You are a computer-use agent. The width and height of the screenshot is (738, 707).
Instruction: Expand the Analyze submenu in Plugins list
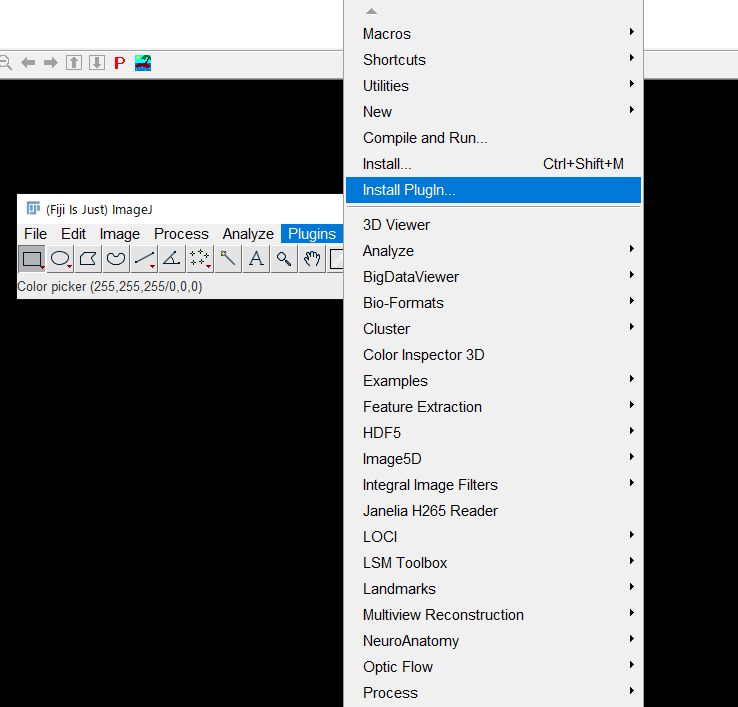[493, 251]
